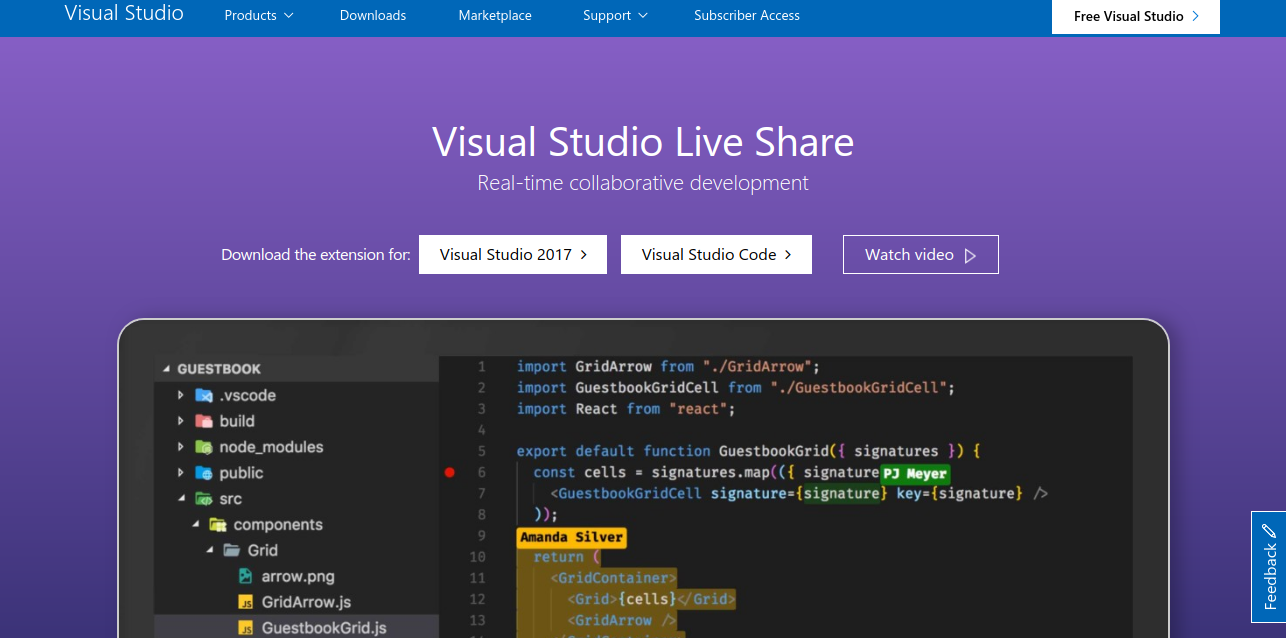Image resolution: width=1286 pixels, height=638 pixels.
Task: Download extension for Visual Studio 2017
Action: click(515, 254)
